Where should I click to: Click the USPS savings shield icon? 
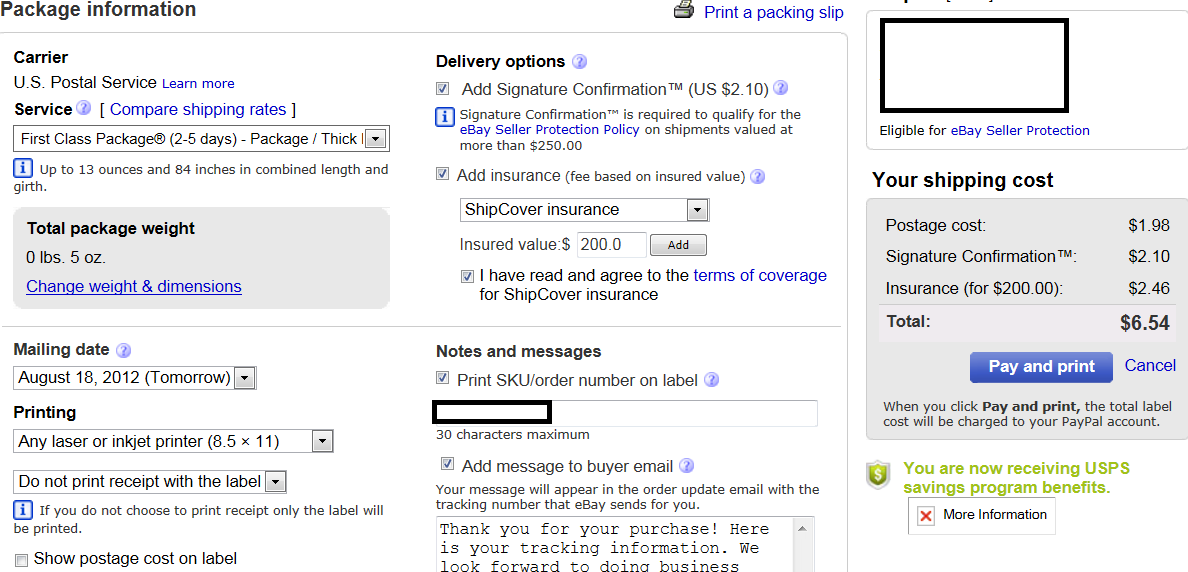(x=878, y=475)
